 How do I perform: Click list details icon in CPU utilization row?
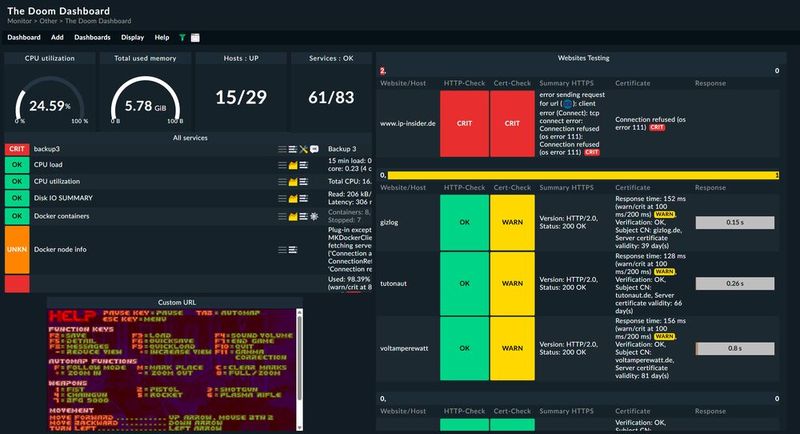click(x=304, y=182)
